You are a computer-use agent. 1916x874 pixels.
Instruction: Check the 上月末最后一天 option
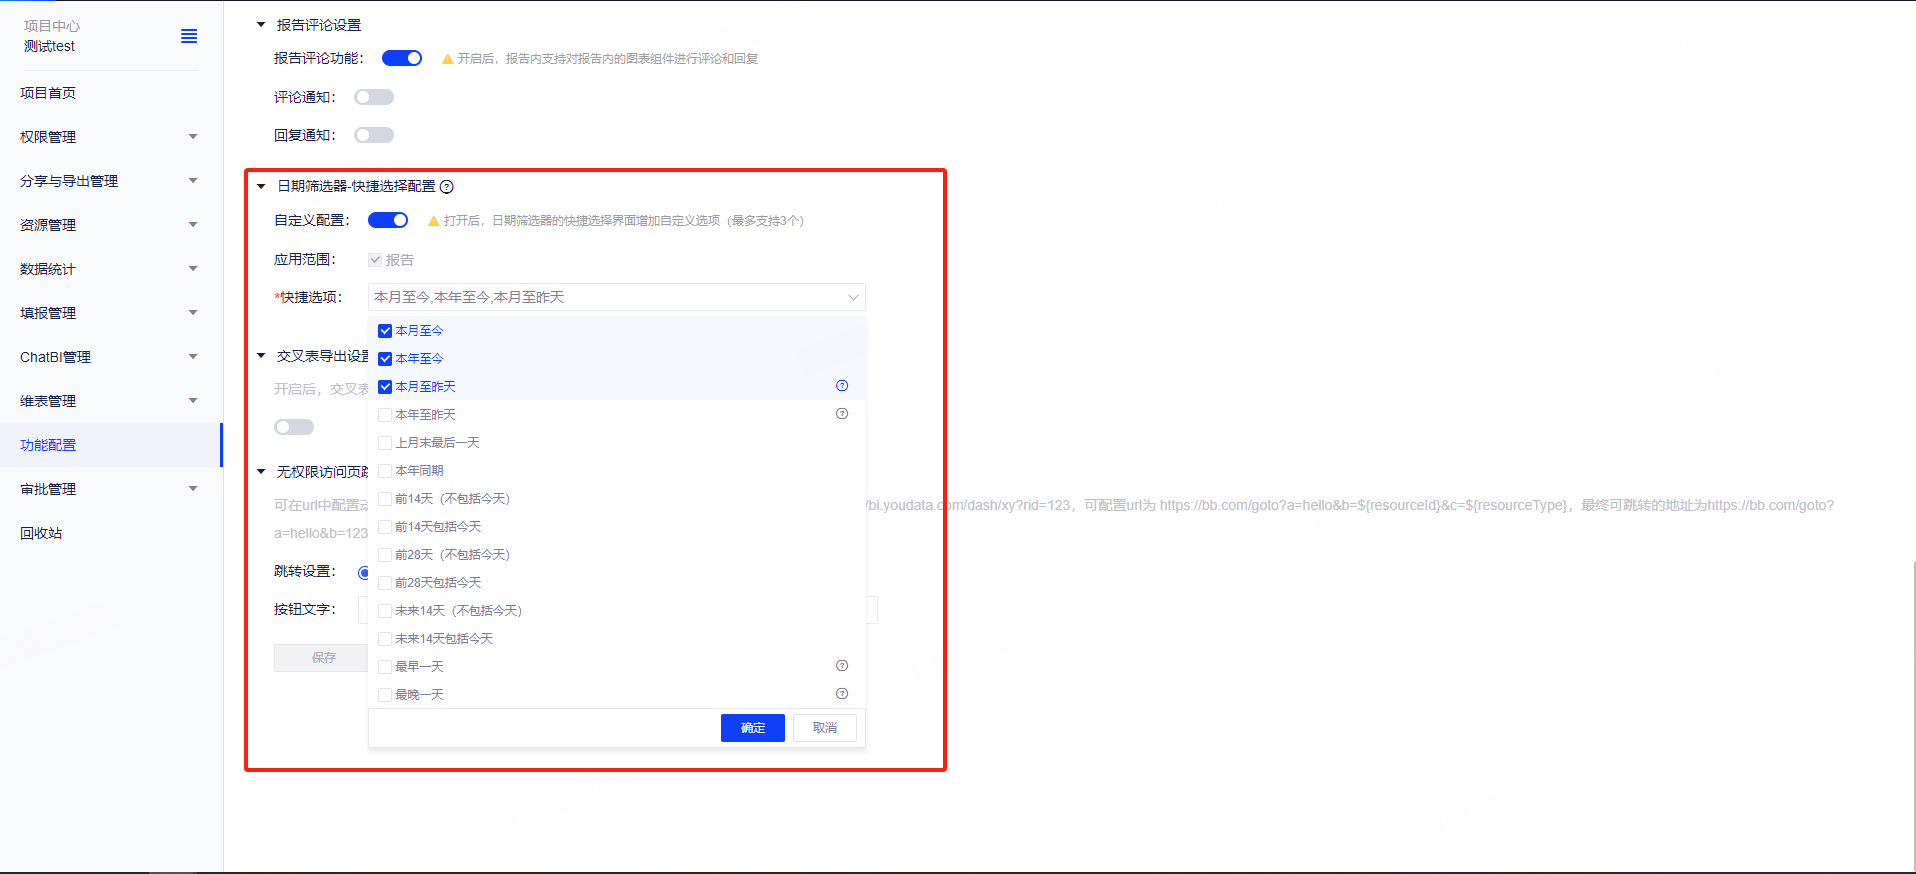pos(385,443)
